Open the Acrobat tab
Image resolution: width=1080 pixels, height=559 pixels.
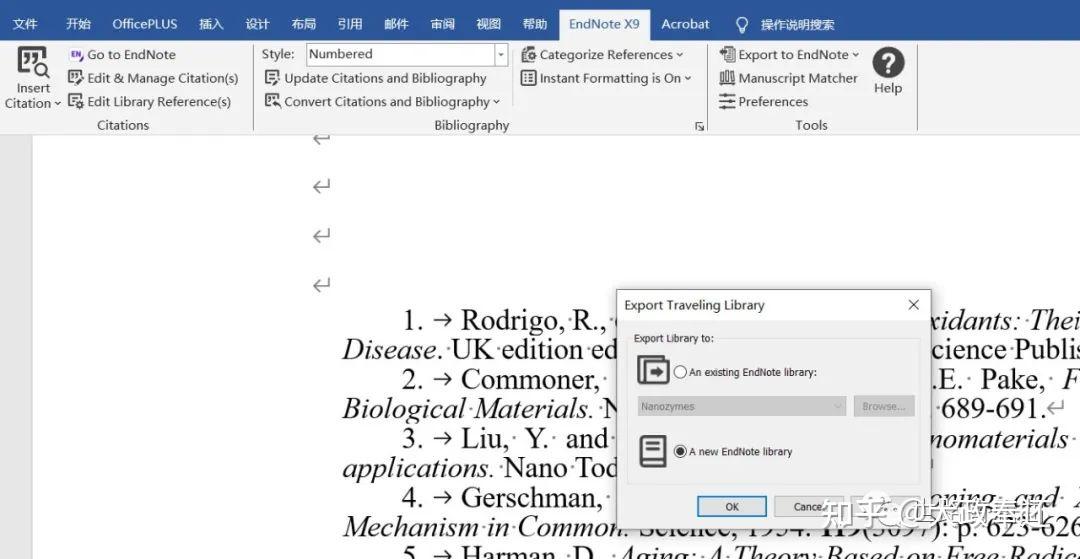coord(685,24)
